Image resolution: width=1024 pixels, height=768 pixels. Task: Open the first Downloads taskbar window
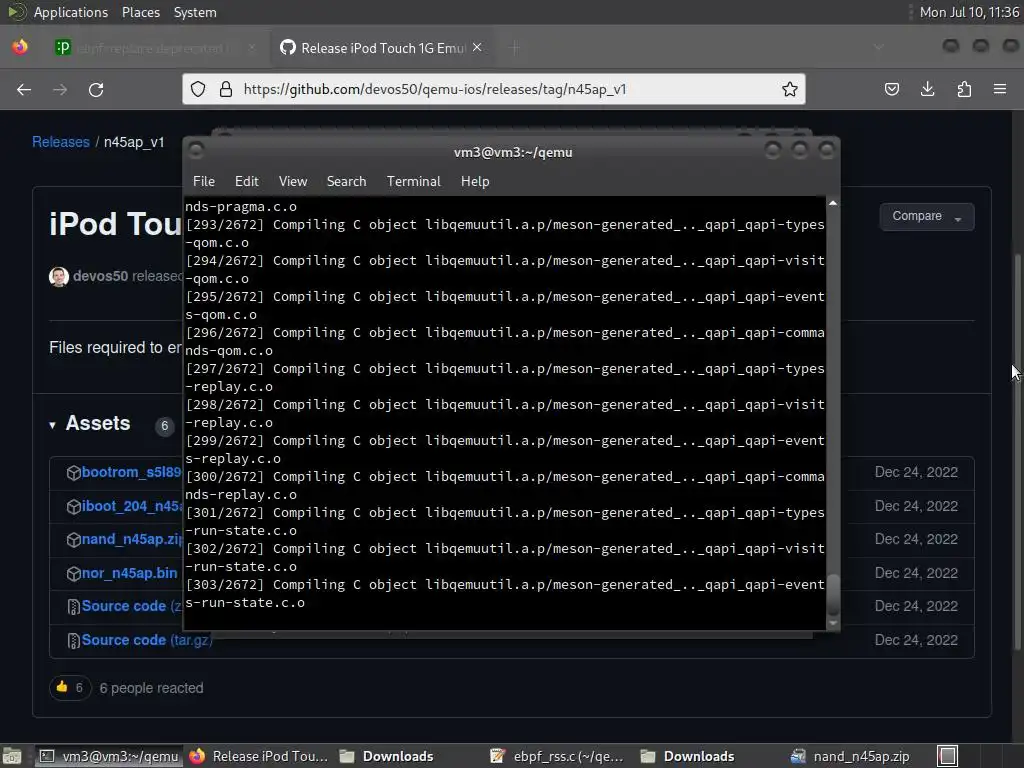pos(387,756)
